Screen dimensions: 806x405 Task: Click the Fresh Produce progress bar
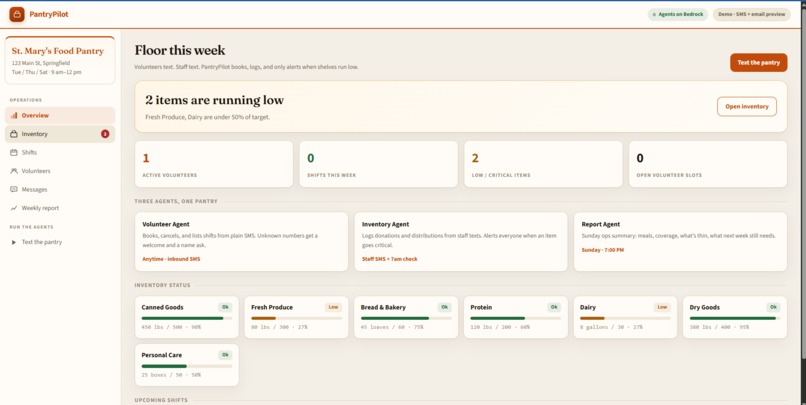tap(296, 318)
